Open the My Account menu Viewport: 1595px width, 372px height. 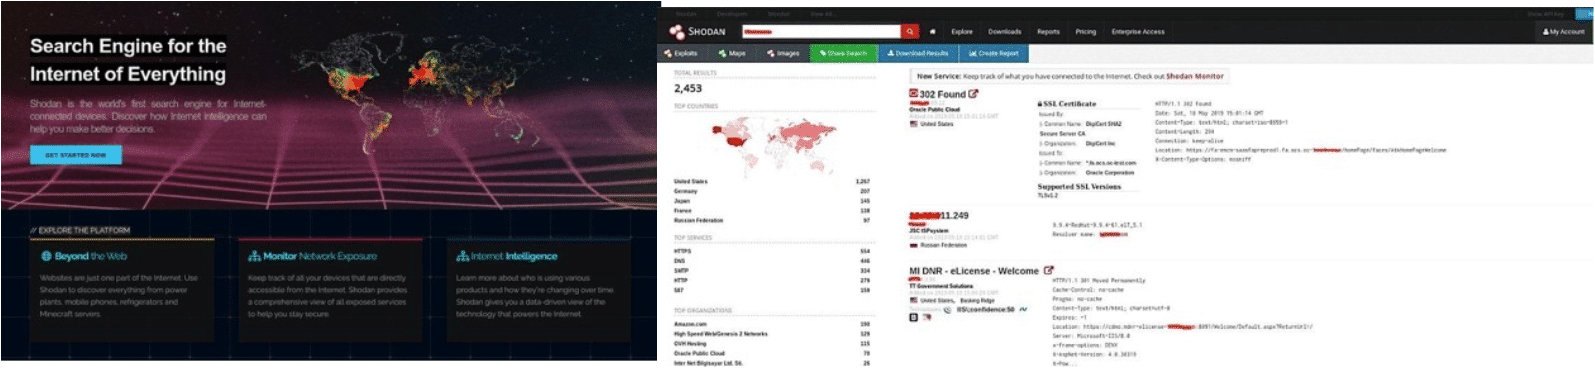[1564, 32]
